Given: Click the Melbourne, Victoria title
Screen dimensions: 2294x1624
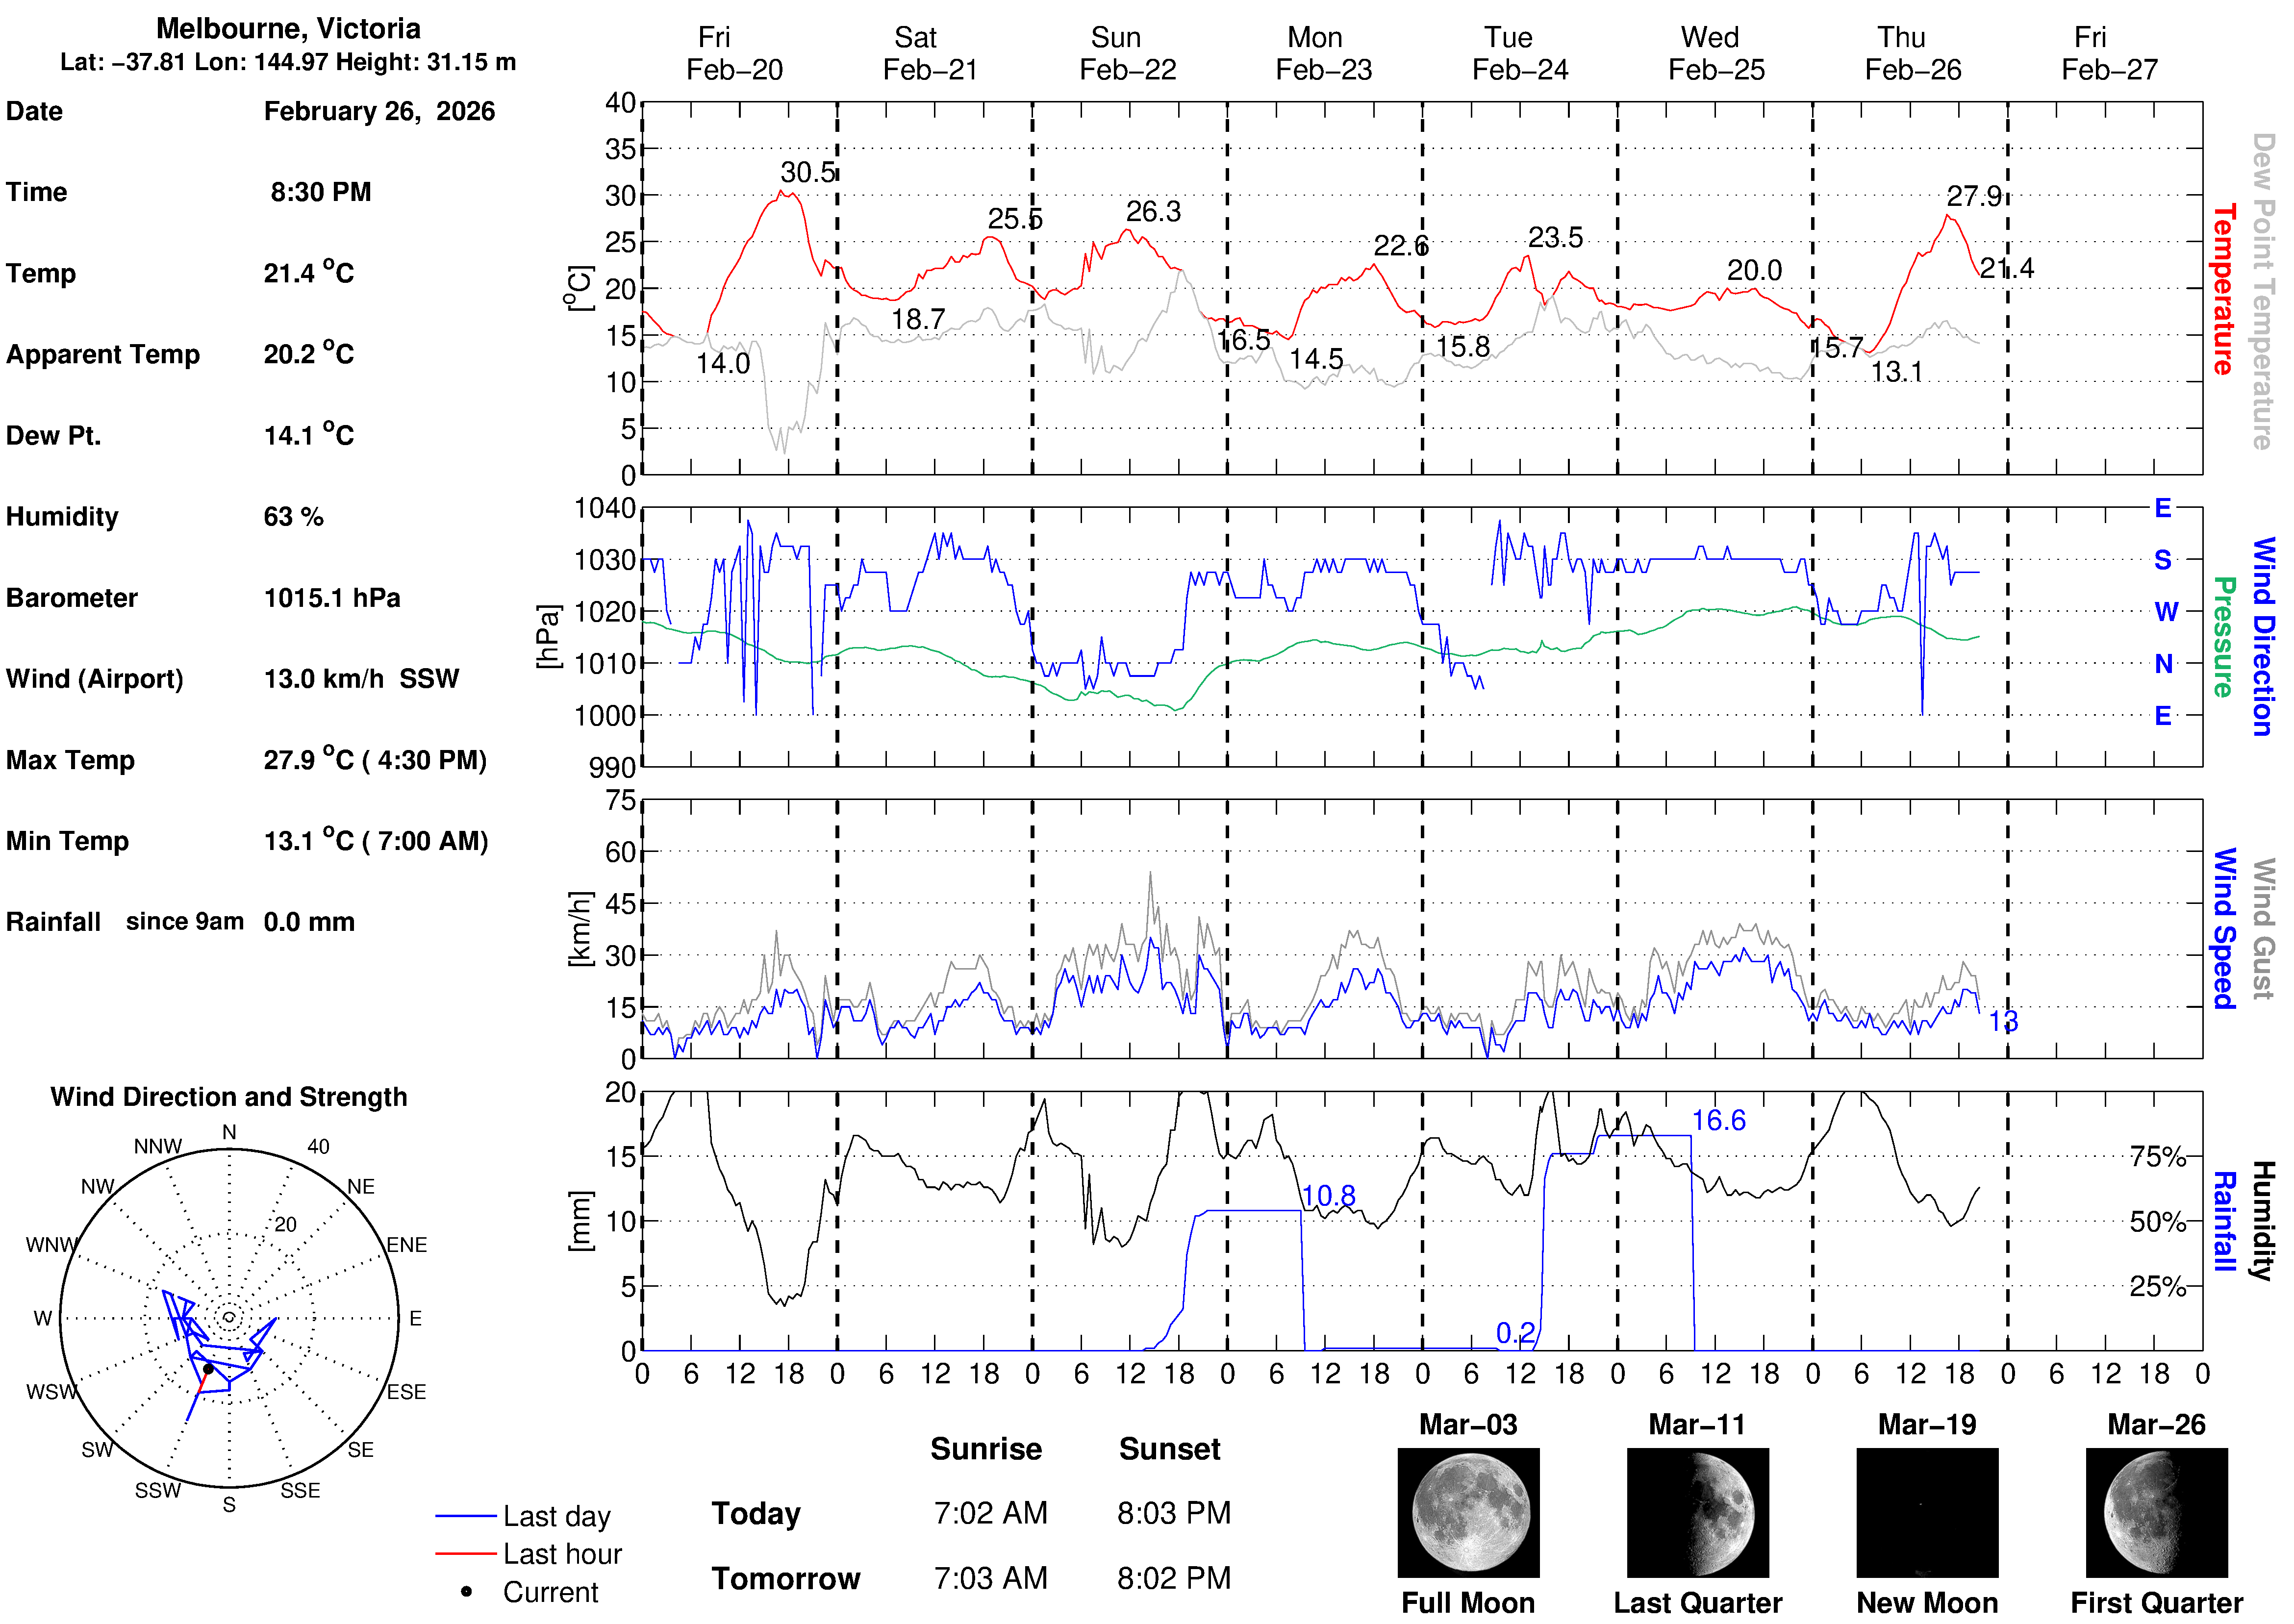Looking at the screenshot, I should pyautogui.click(x=288, y=28).
